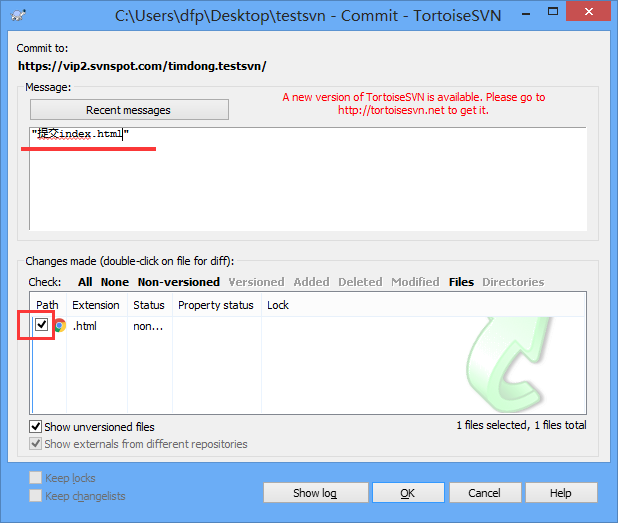Click the Chrome icon of the .html file

click(60, 326)
